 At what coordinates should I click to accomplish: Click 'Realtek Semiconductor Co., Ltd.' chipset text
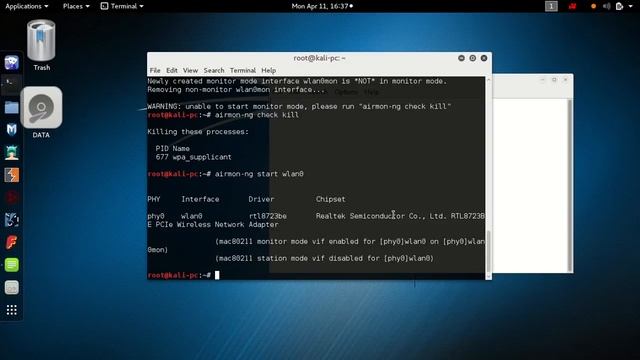(x=381, y=216)
